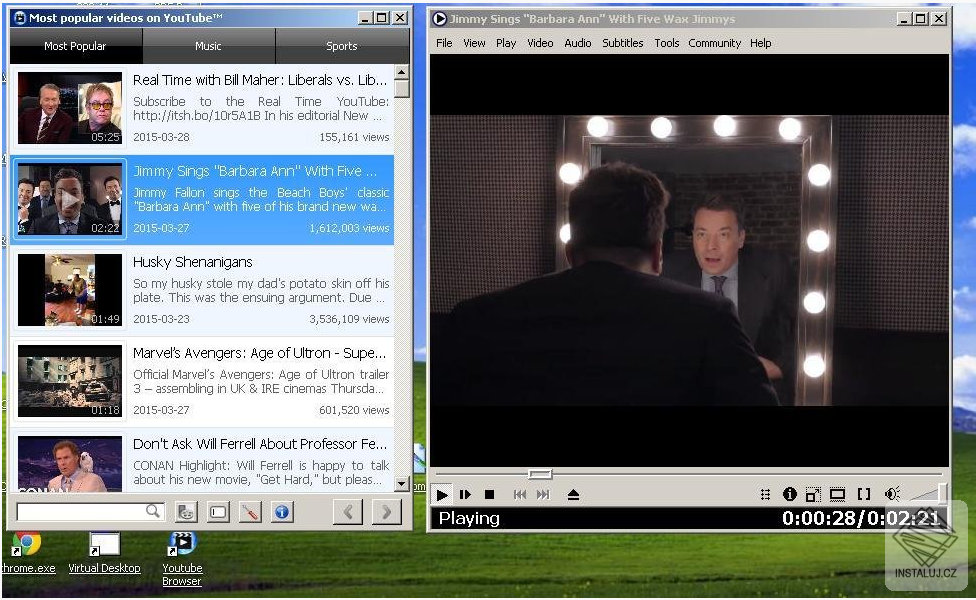Mute audio with speaker icon
The height and width of the screenshot is (600, 976).
[x=891, y=494]
